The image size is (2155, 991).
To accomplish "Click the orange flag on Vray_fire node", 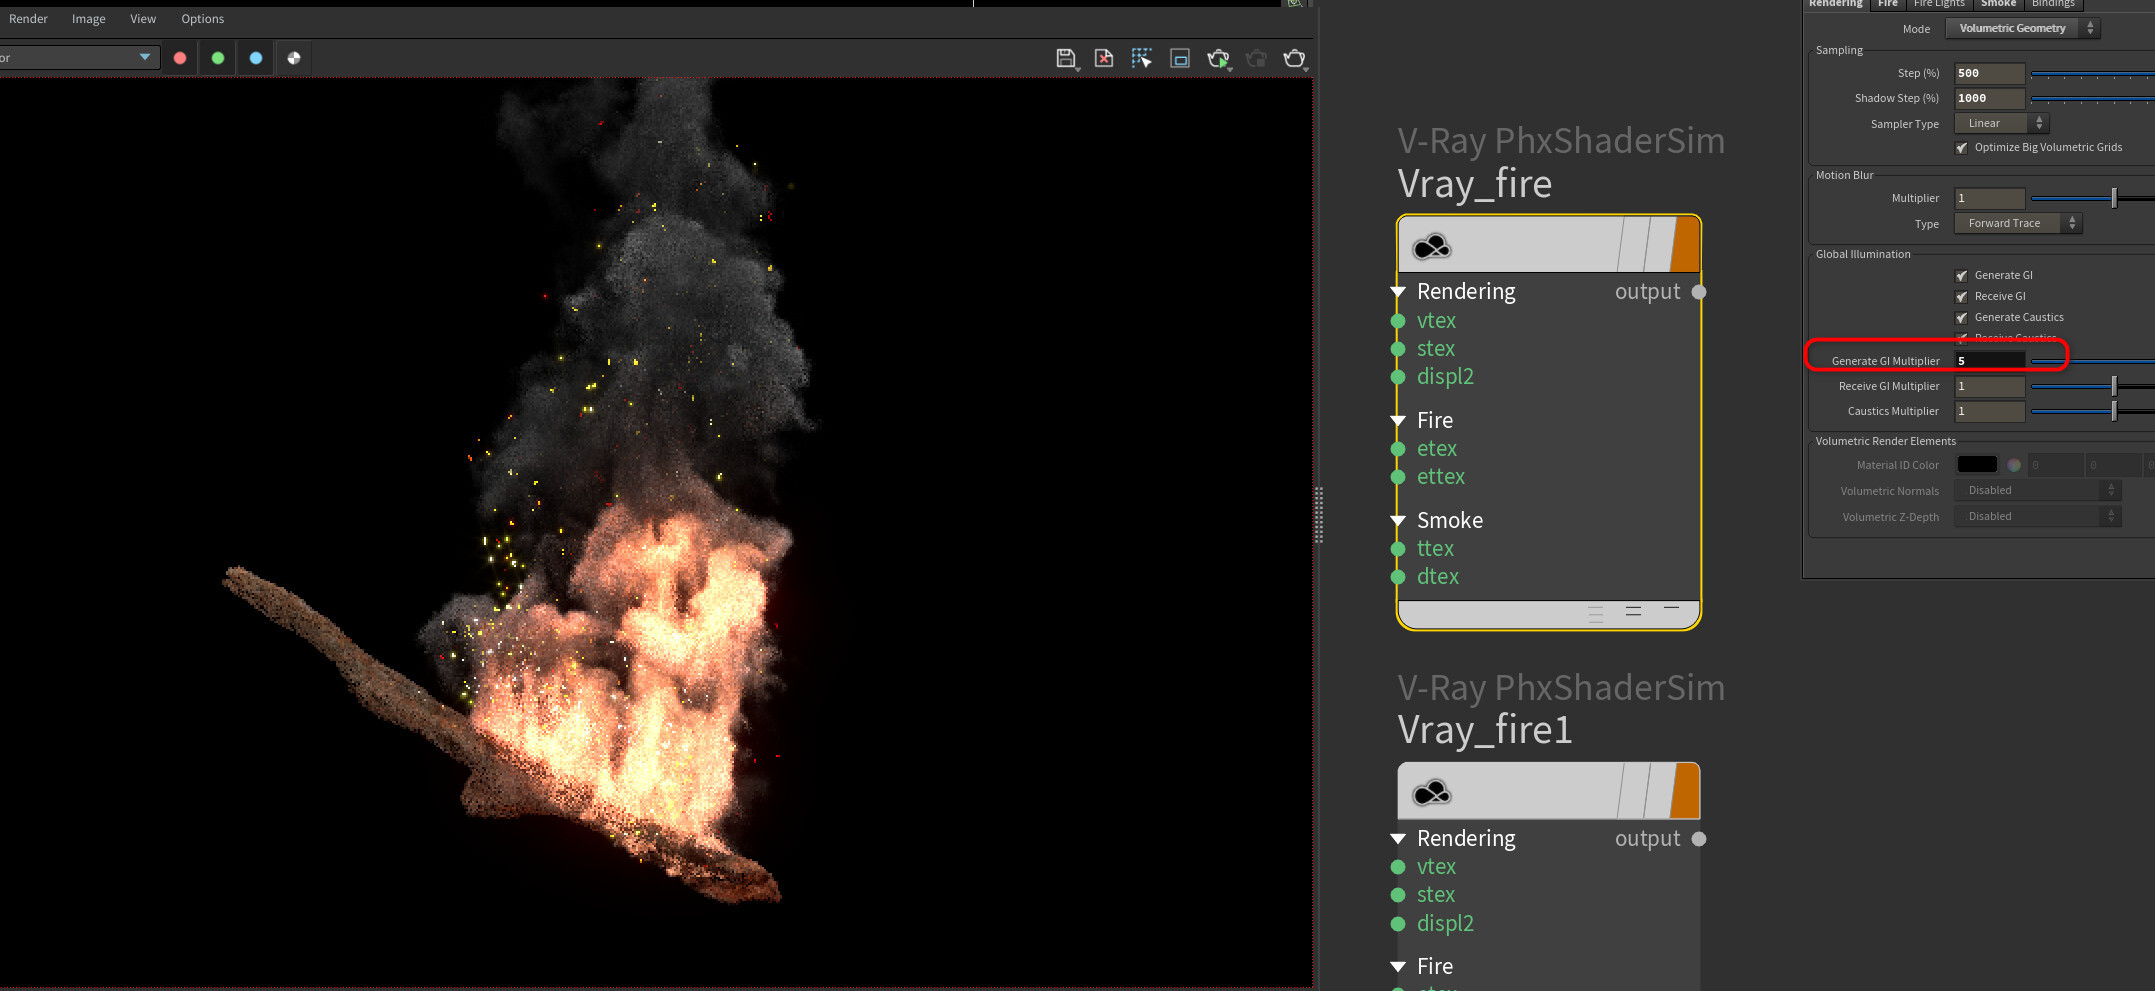I will (x=1685, y=245).
